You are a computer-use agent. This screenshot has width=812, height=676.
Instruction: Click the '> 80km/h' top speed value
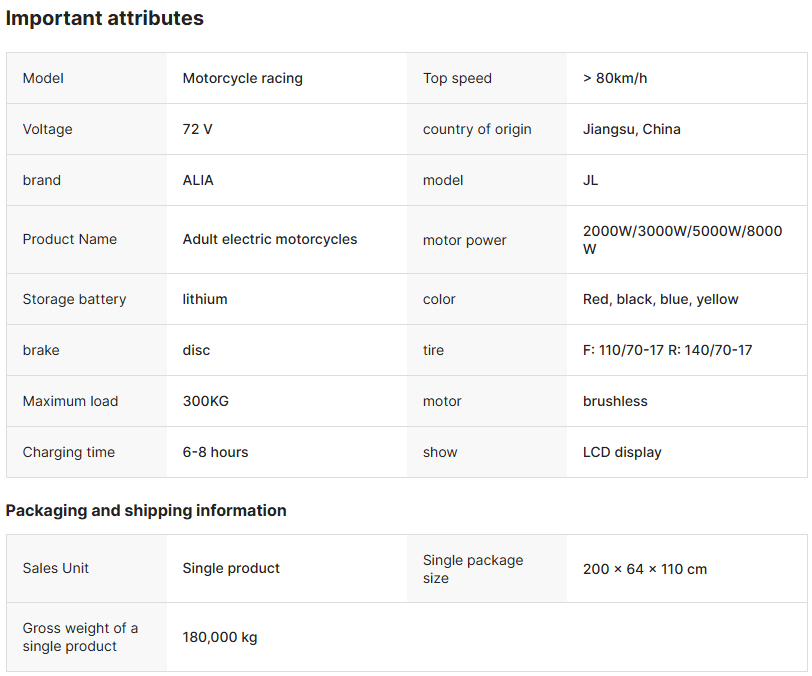coord(615,78)
